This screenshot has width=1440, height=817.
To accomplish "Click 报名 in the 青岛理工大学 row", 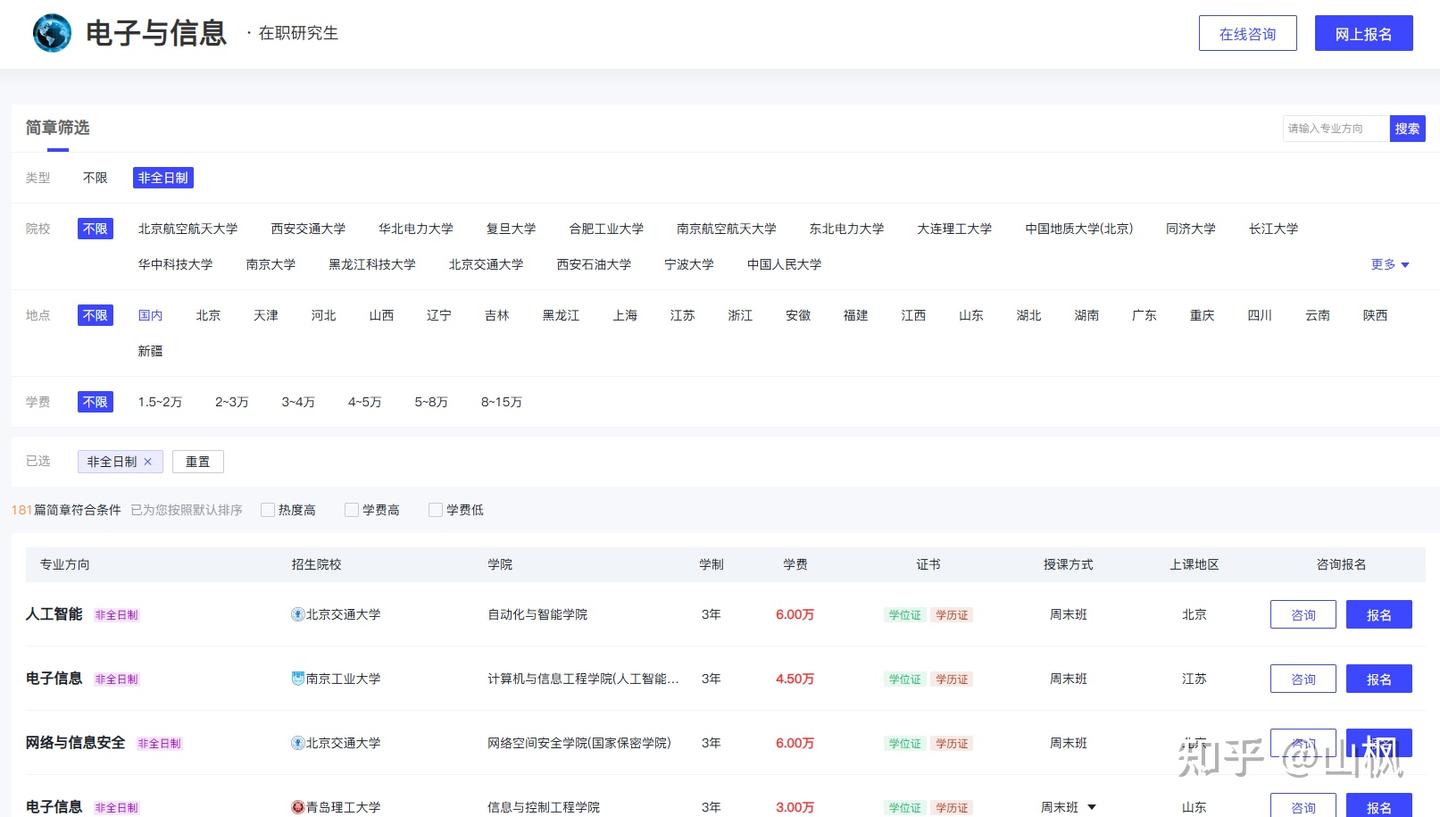I will click(x=1379, y=806).
